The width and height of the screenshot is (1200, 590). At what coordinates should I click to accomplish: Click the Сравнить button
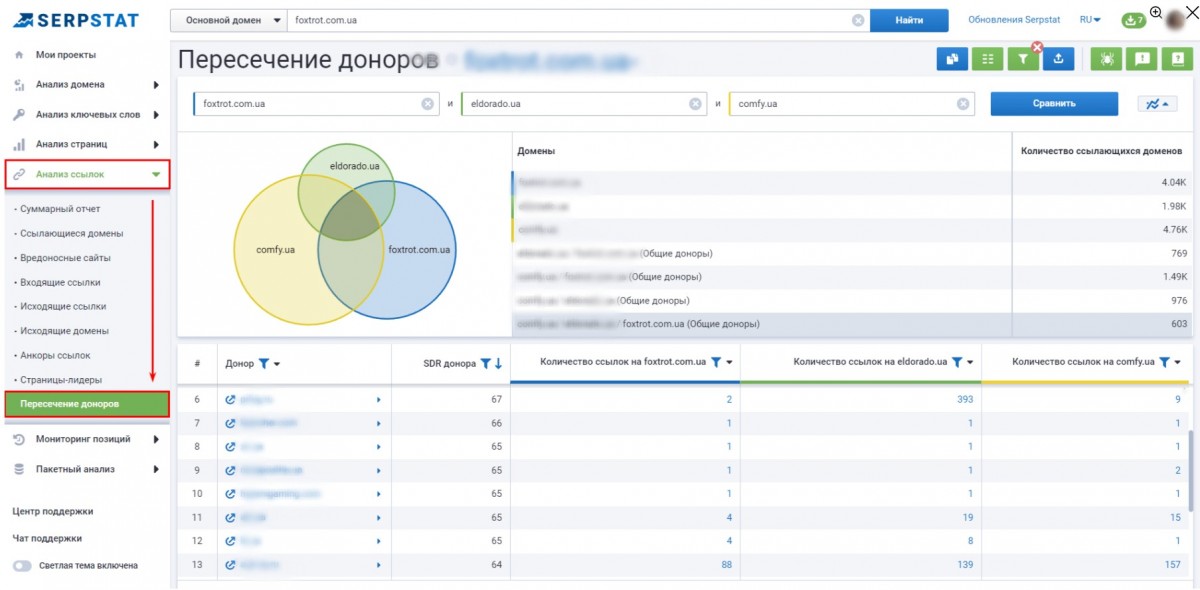1054,103
